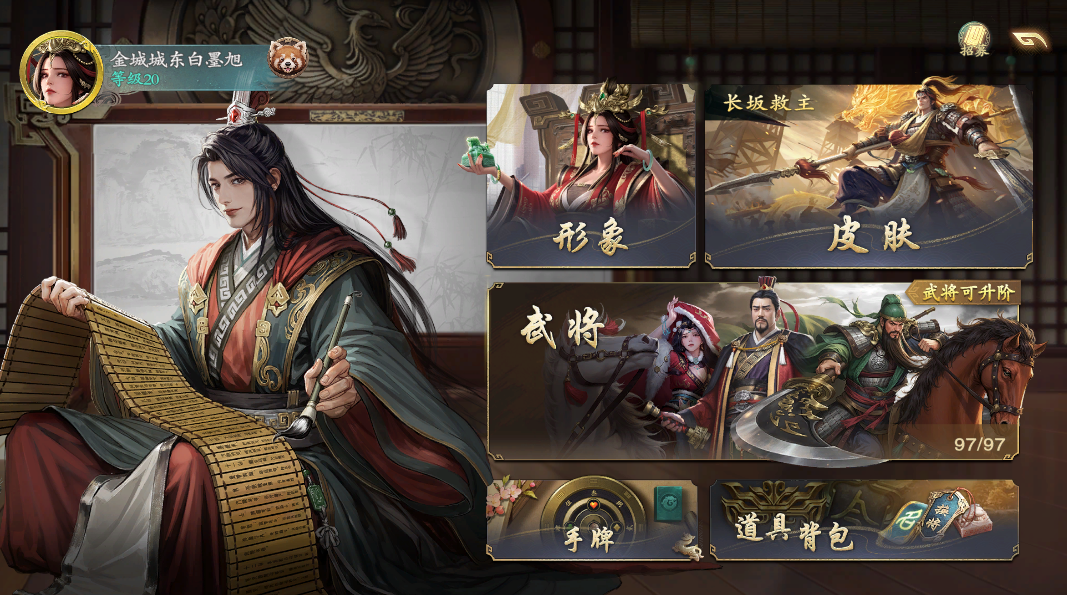Image resolution: width=1067 pixels, height=595 pixels.
Task: Tap the 武将可升阶 upgrade tag
Action: 964,293
